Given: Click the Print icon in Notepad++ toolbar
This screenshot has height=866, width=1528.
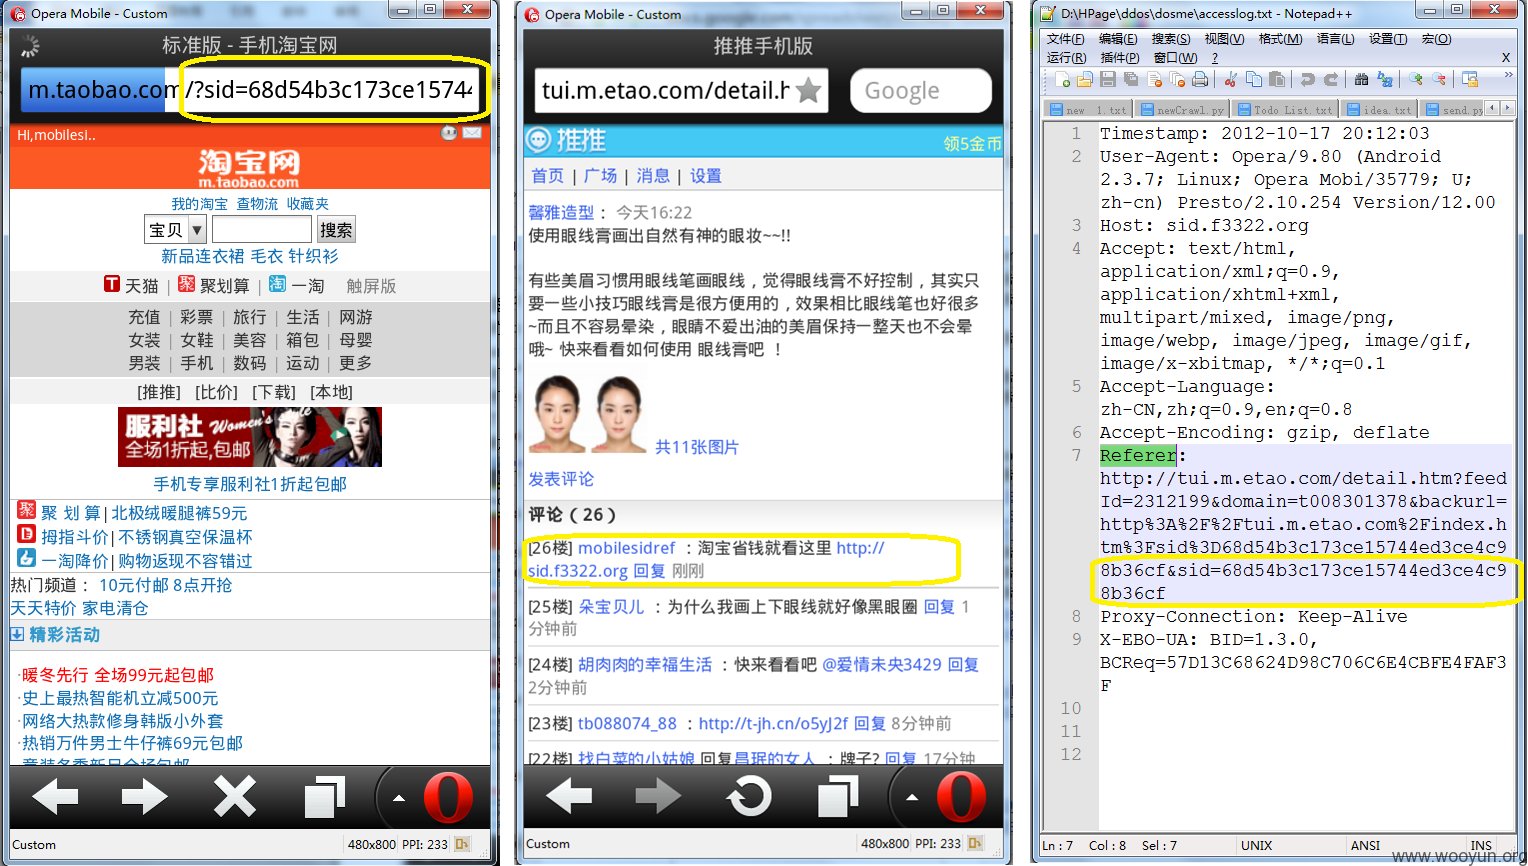Looking at the screenshot, I should coord(1200,79).
